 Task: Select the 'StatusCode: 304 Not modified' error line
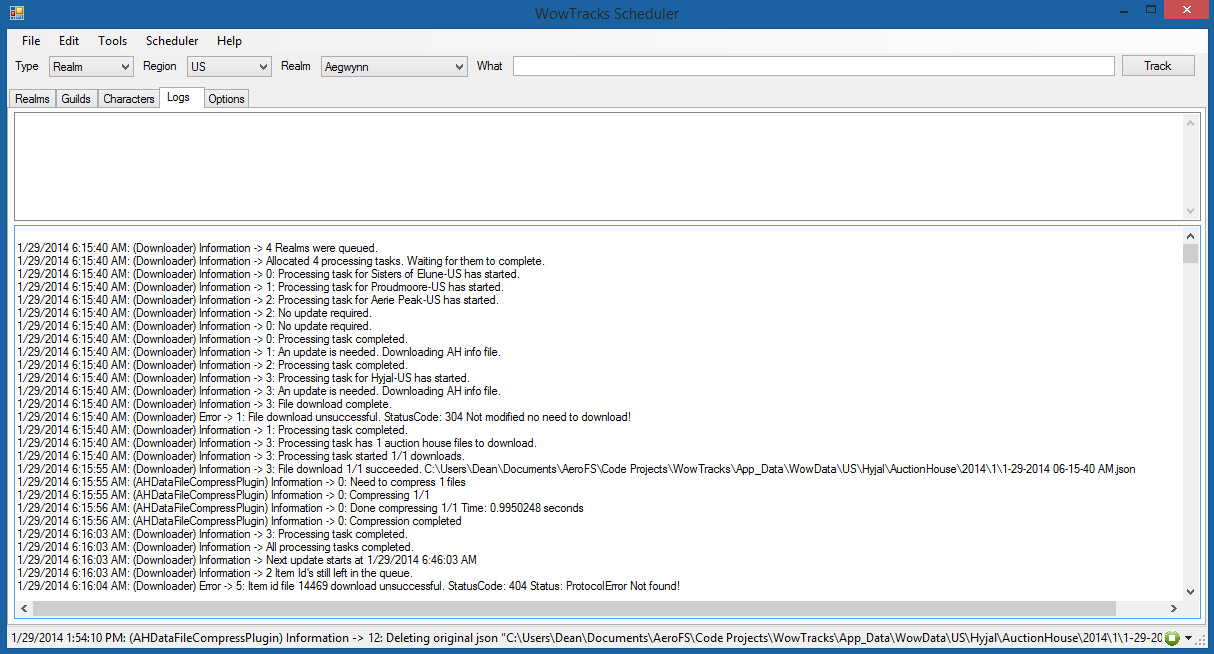[325, 417]
